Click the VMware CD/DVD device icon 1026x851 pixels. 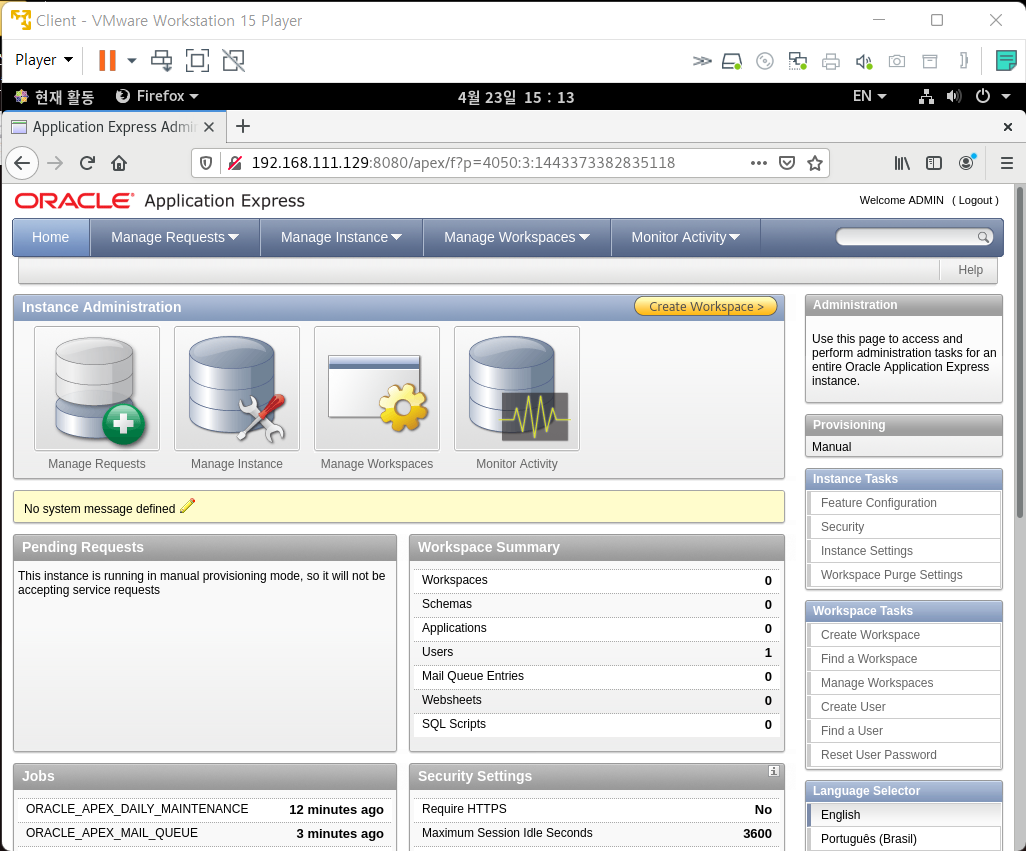764,61
